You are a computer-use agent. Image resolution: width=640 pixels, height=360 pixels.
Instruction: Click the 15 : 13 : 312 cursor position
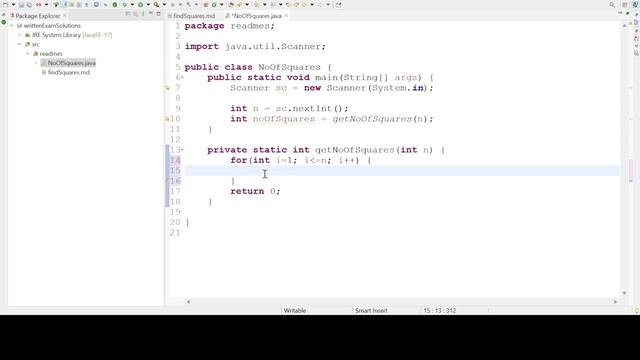click(x=440, y=311)
